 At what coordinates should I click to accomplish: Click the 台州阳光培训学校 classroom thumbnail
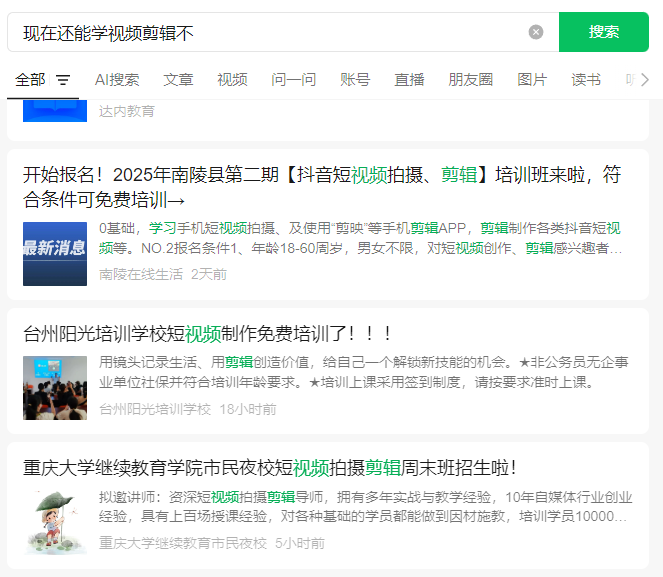55,387
